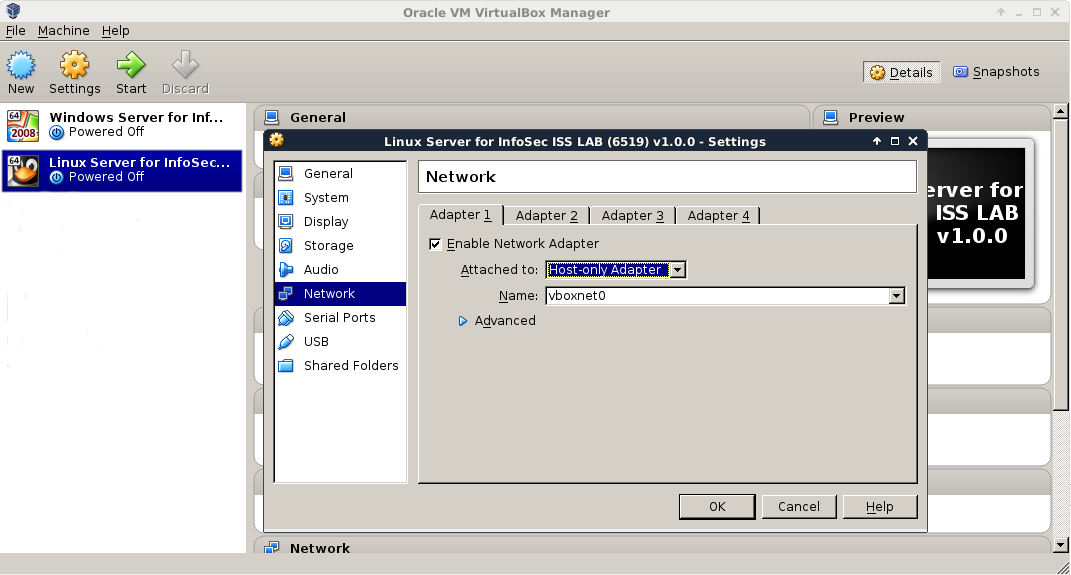The image size is (1071, 575).
Task: Click the gear icon in Settings dialog title
Action: click(x=276, y=140)
